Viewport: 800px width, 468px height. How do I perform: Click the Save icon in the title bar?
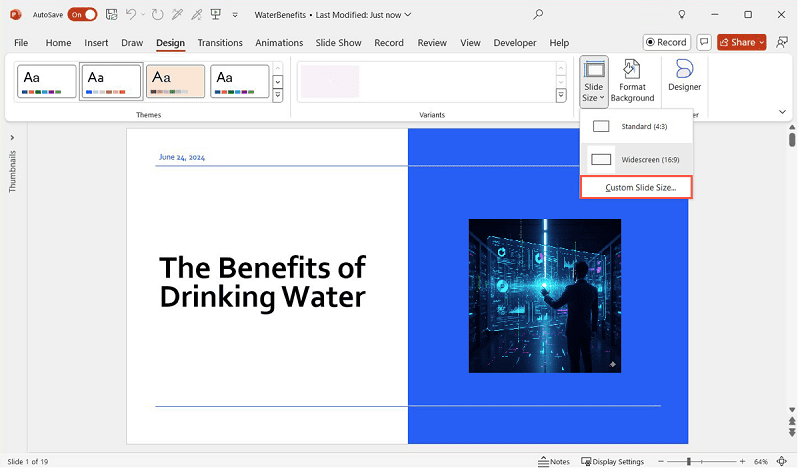point(111,15)
